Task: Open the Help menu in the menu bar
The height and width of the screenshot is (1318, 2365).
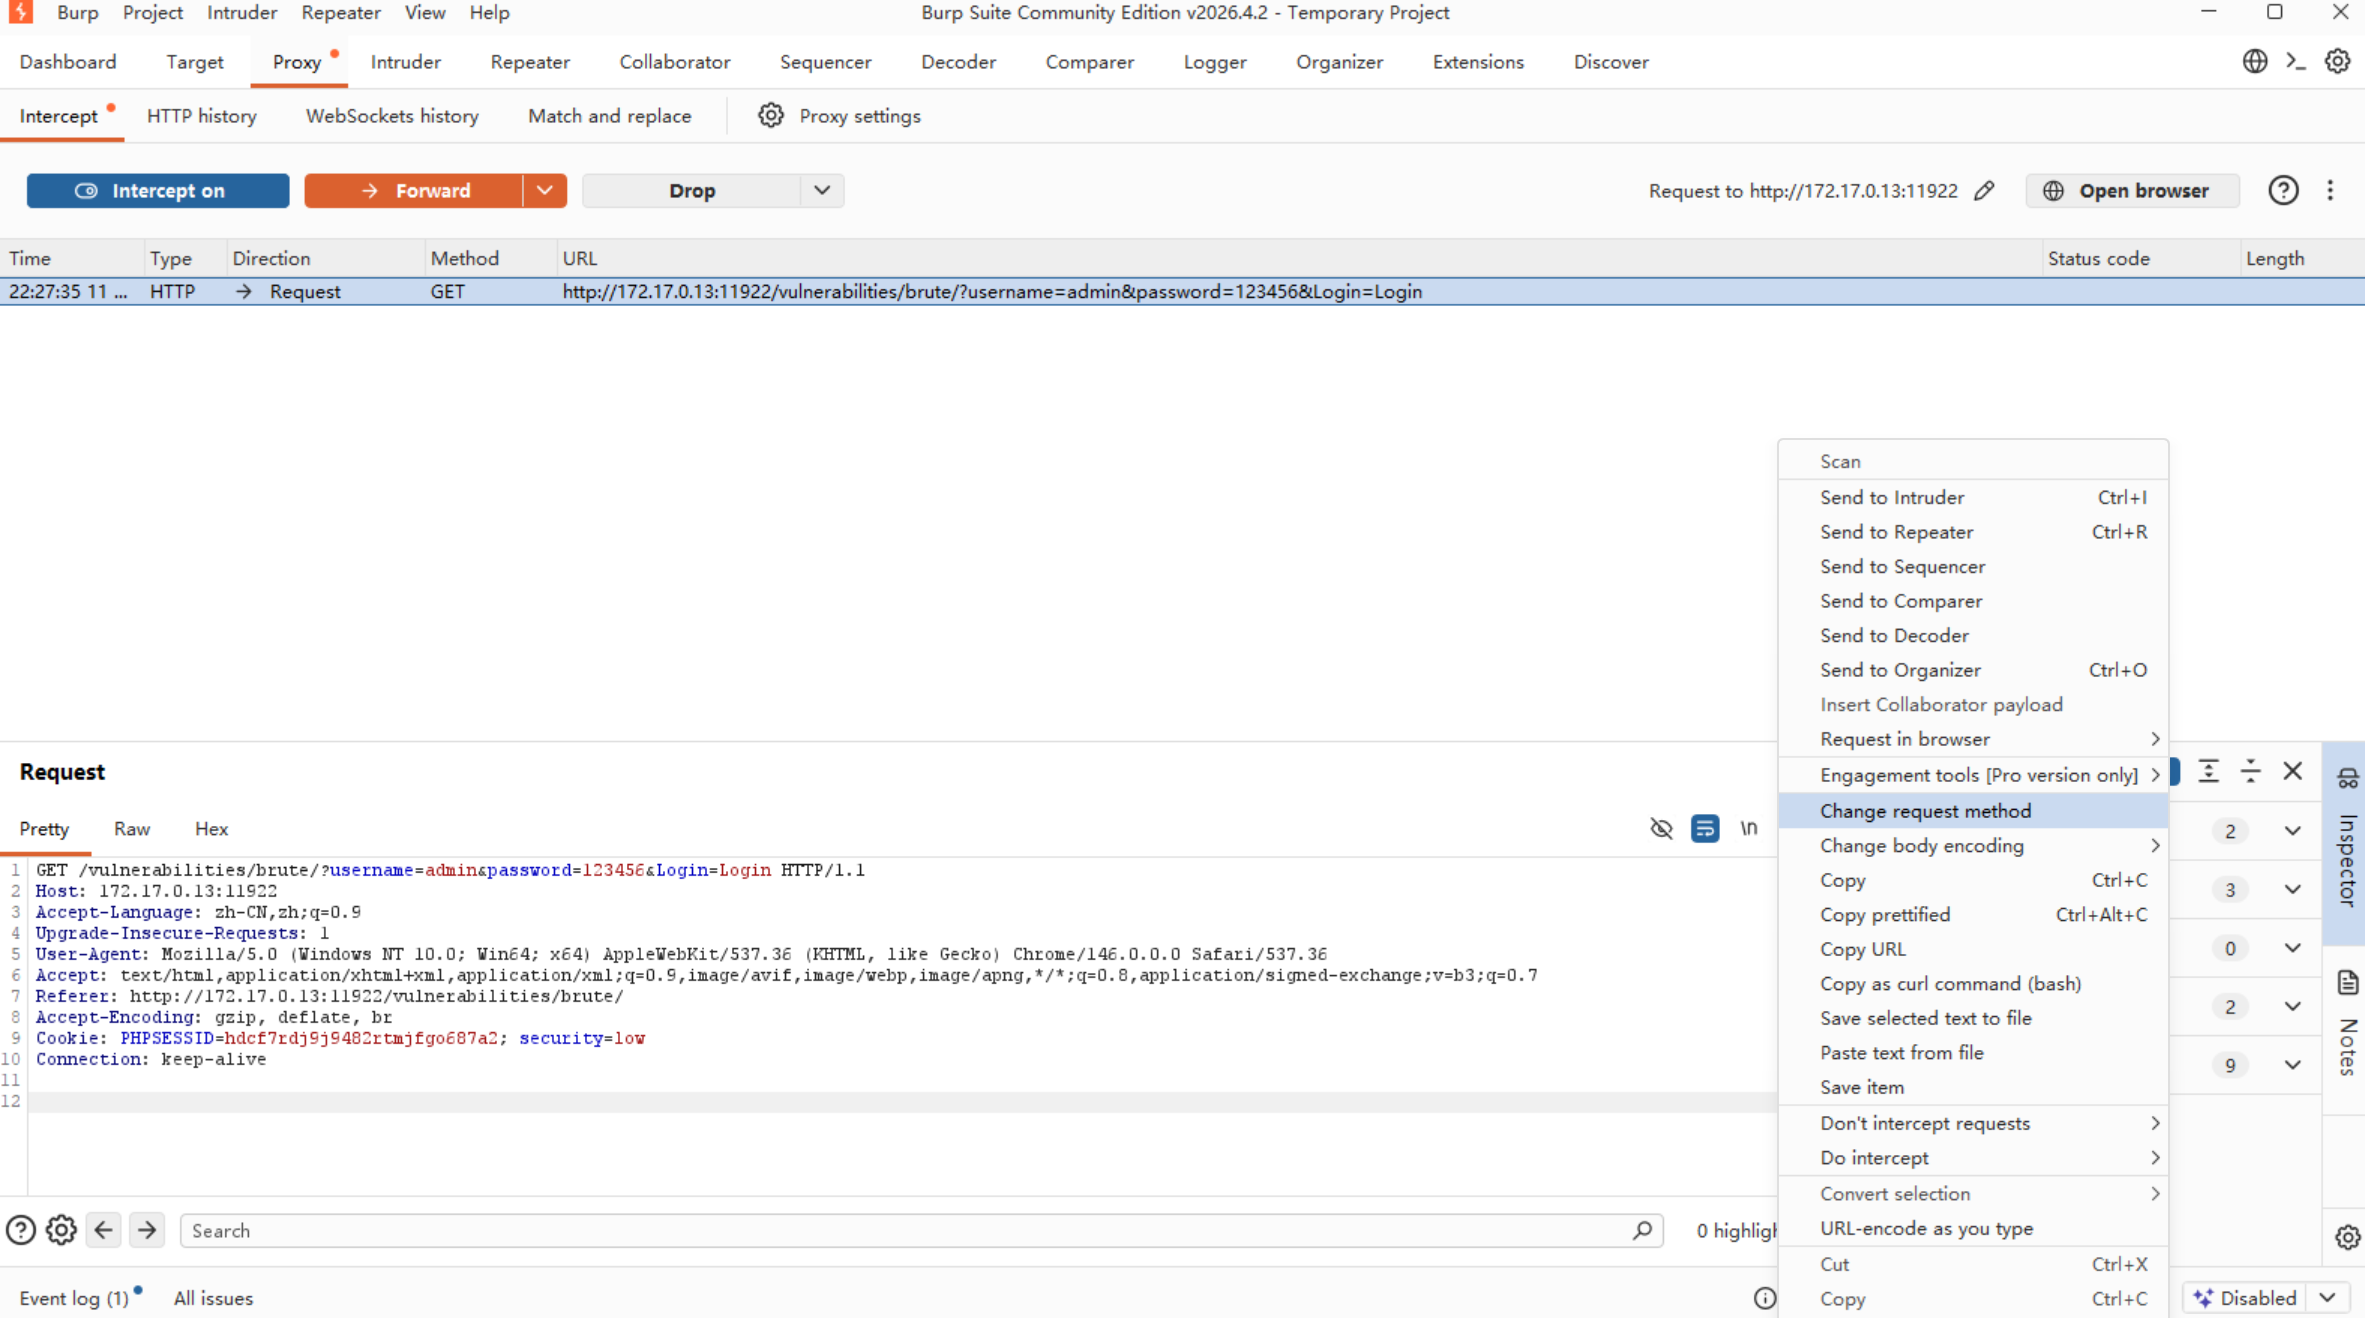Action: [489, 12]
